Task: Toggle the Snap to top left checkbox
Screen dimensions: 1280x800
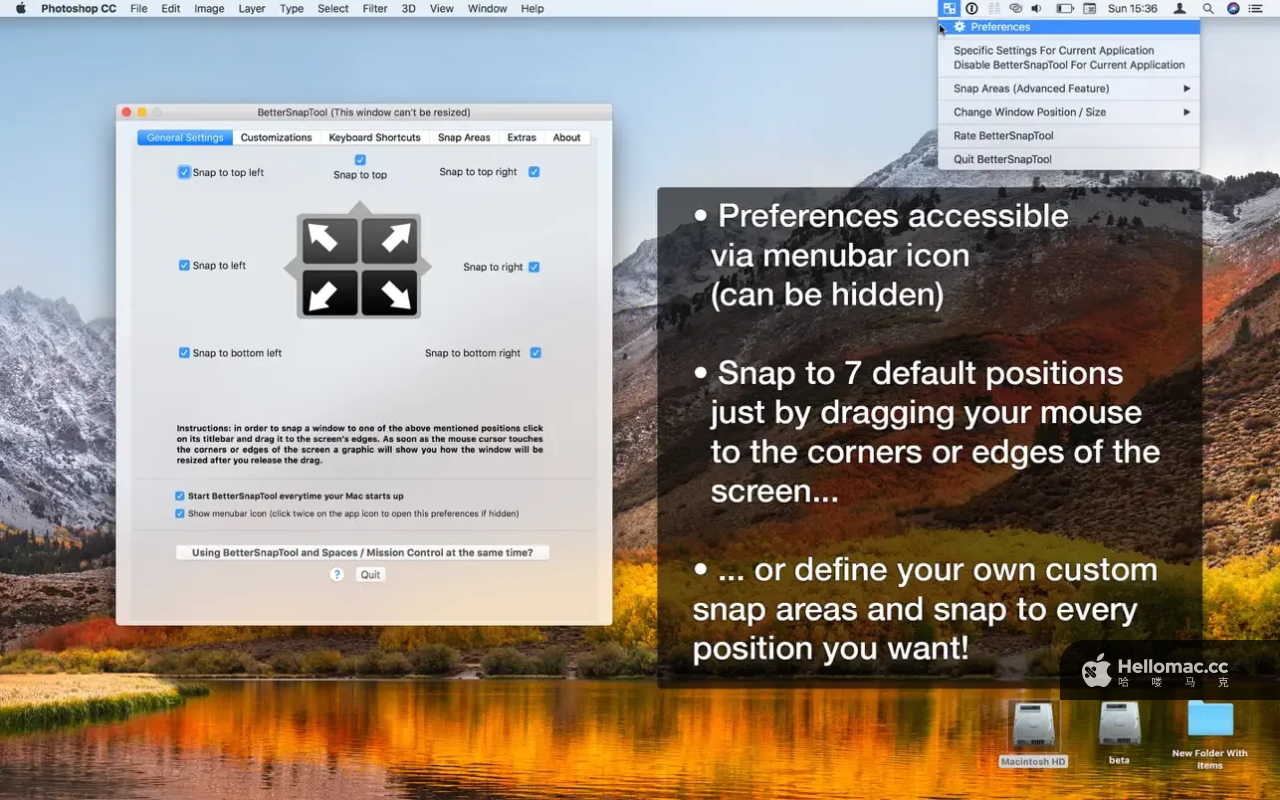Action: tap(184, 172)
